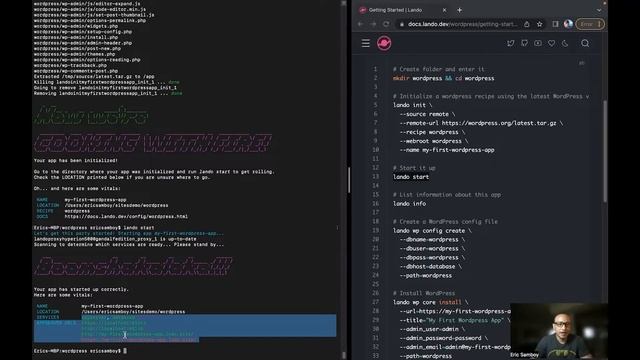
Task: Click docs.lando.dev/config/wordpress.html URL in terminal
Action: pos(126,217)
